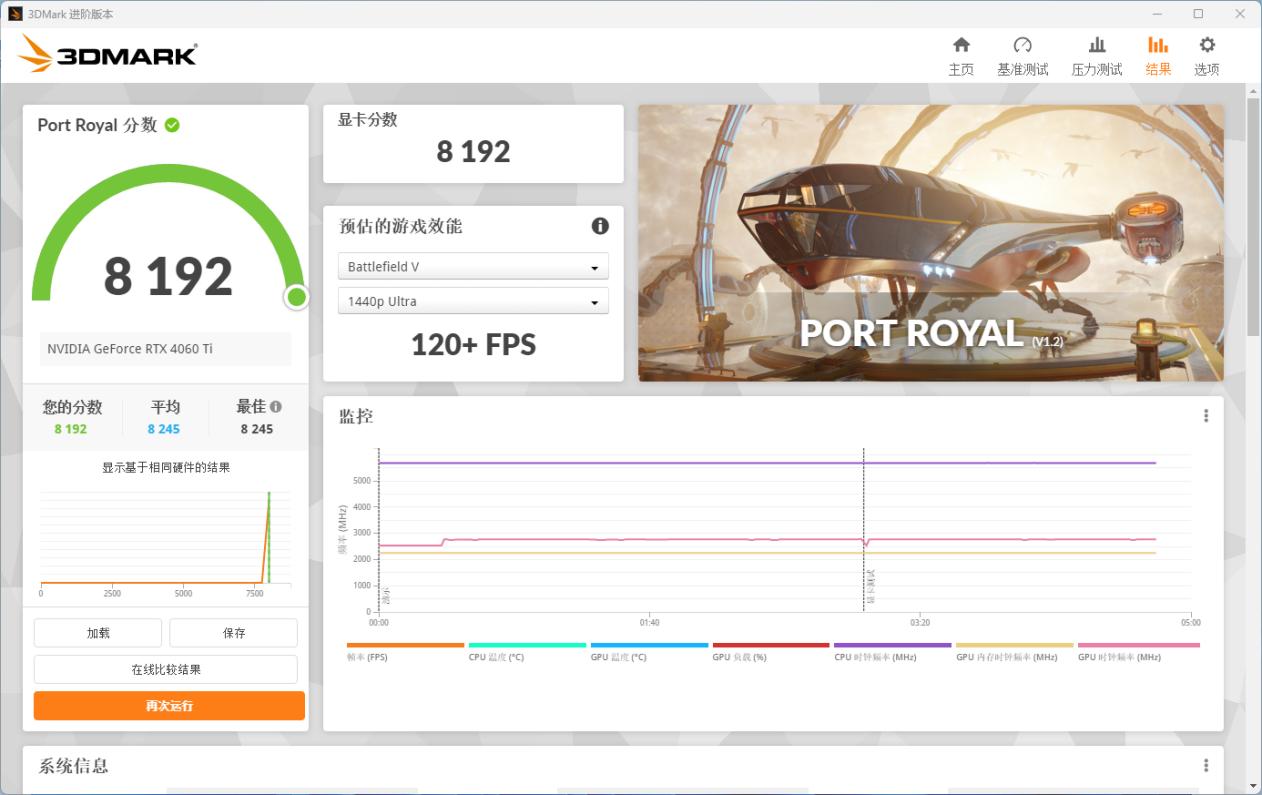This screenshot has width=1262, height=795.
Task: Click the info icon beside 预估的游戏效能
Action: [600, 226]
